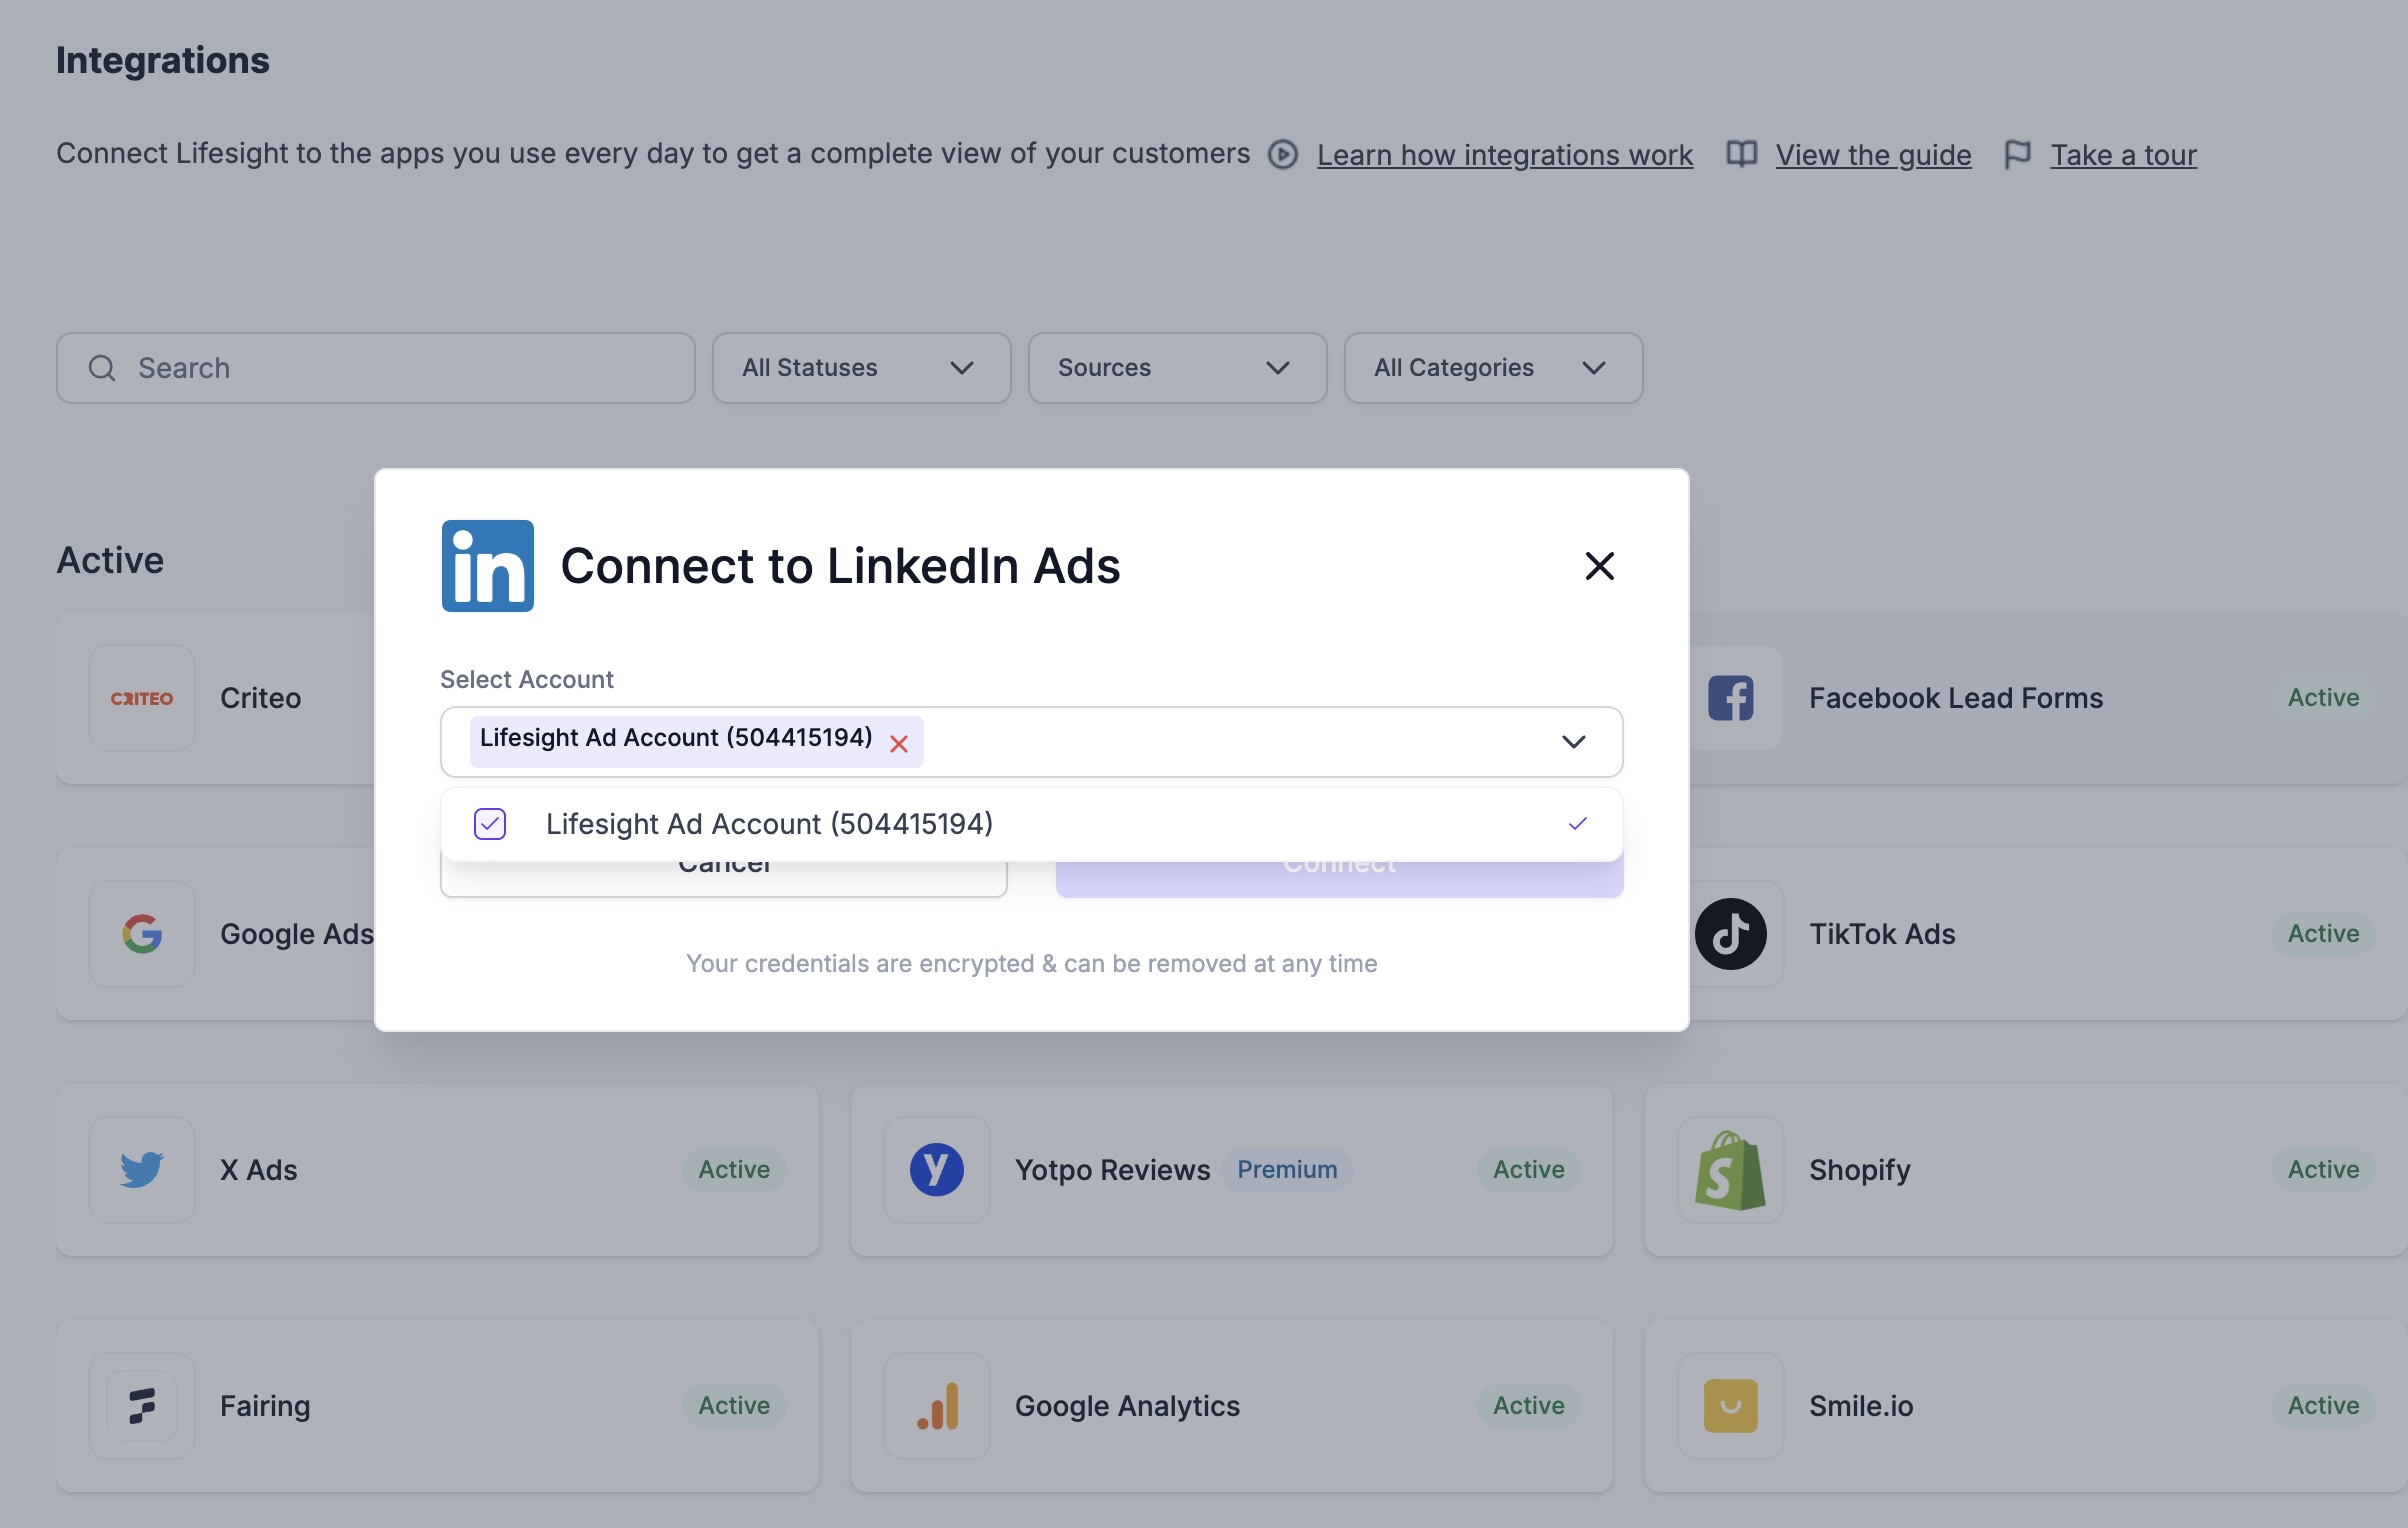Remove selected Lifesight Ad Account chip
This screenshot has height=1528, width=2408.
tap(898, 744)
